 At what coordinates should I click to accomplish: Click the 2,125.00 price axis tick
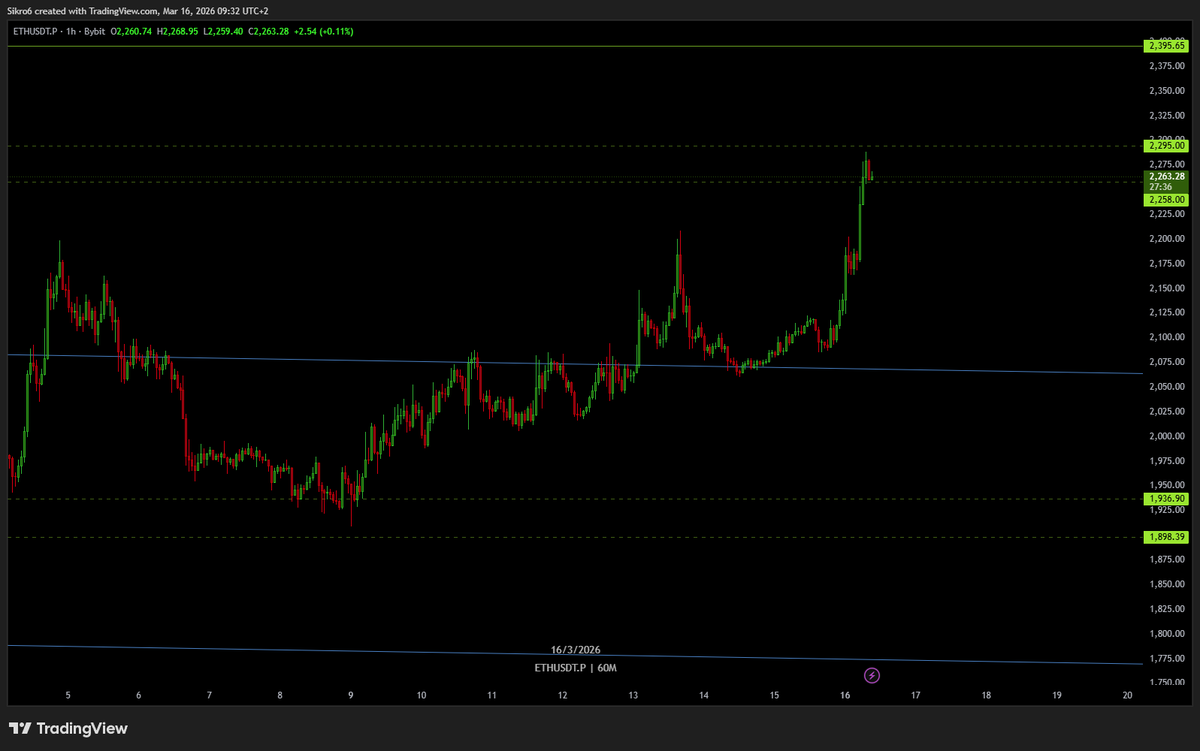(1167, 313)
